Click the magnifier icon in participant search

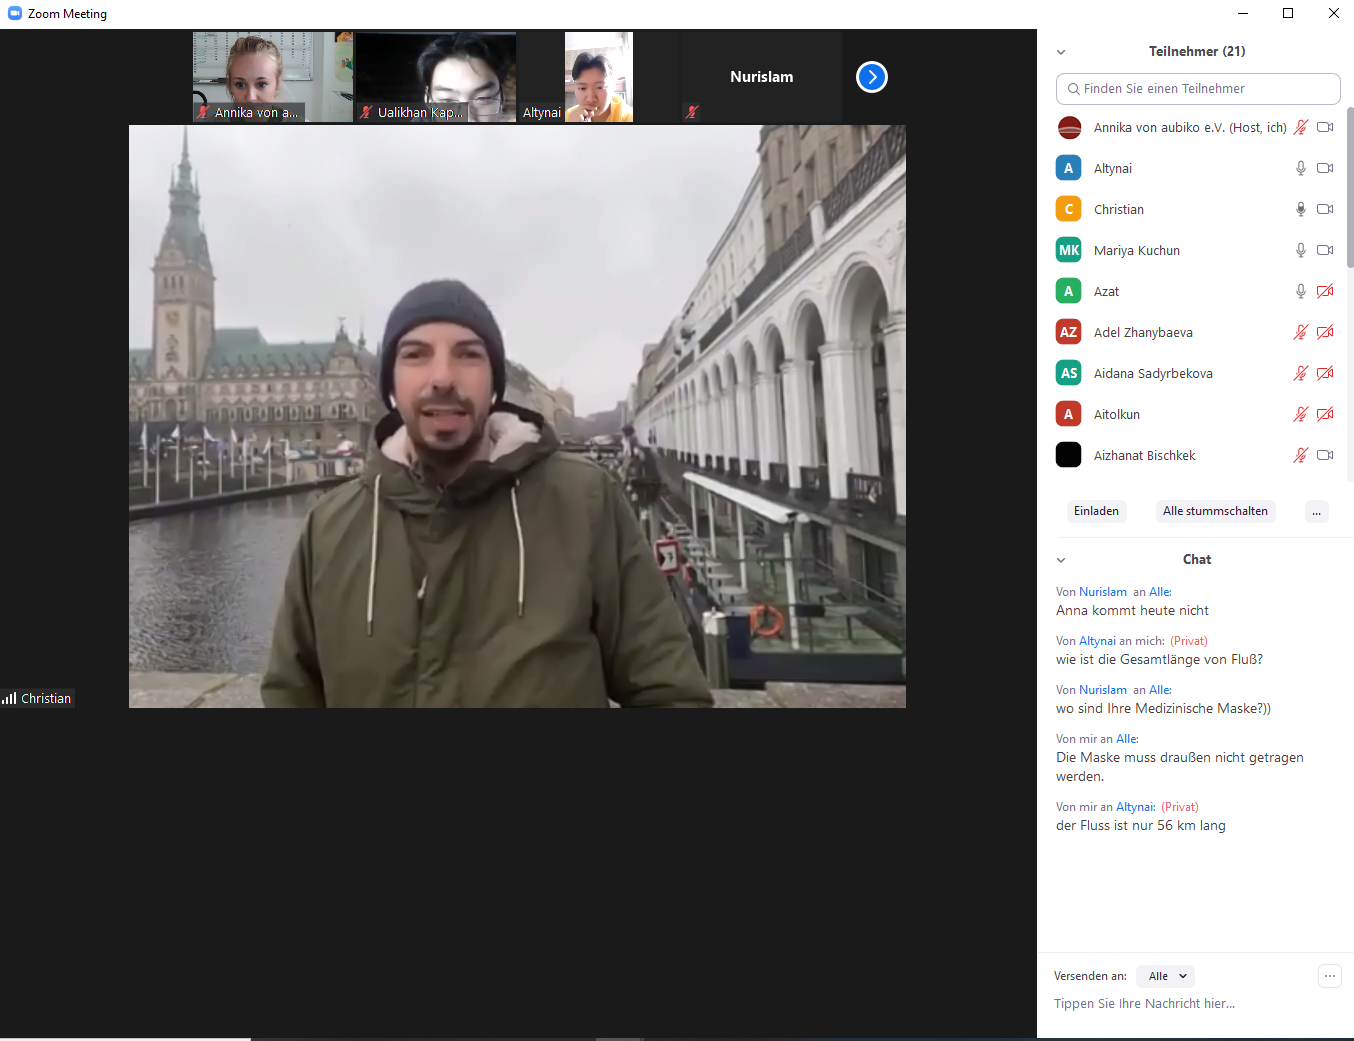1073,89
